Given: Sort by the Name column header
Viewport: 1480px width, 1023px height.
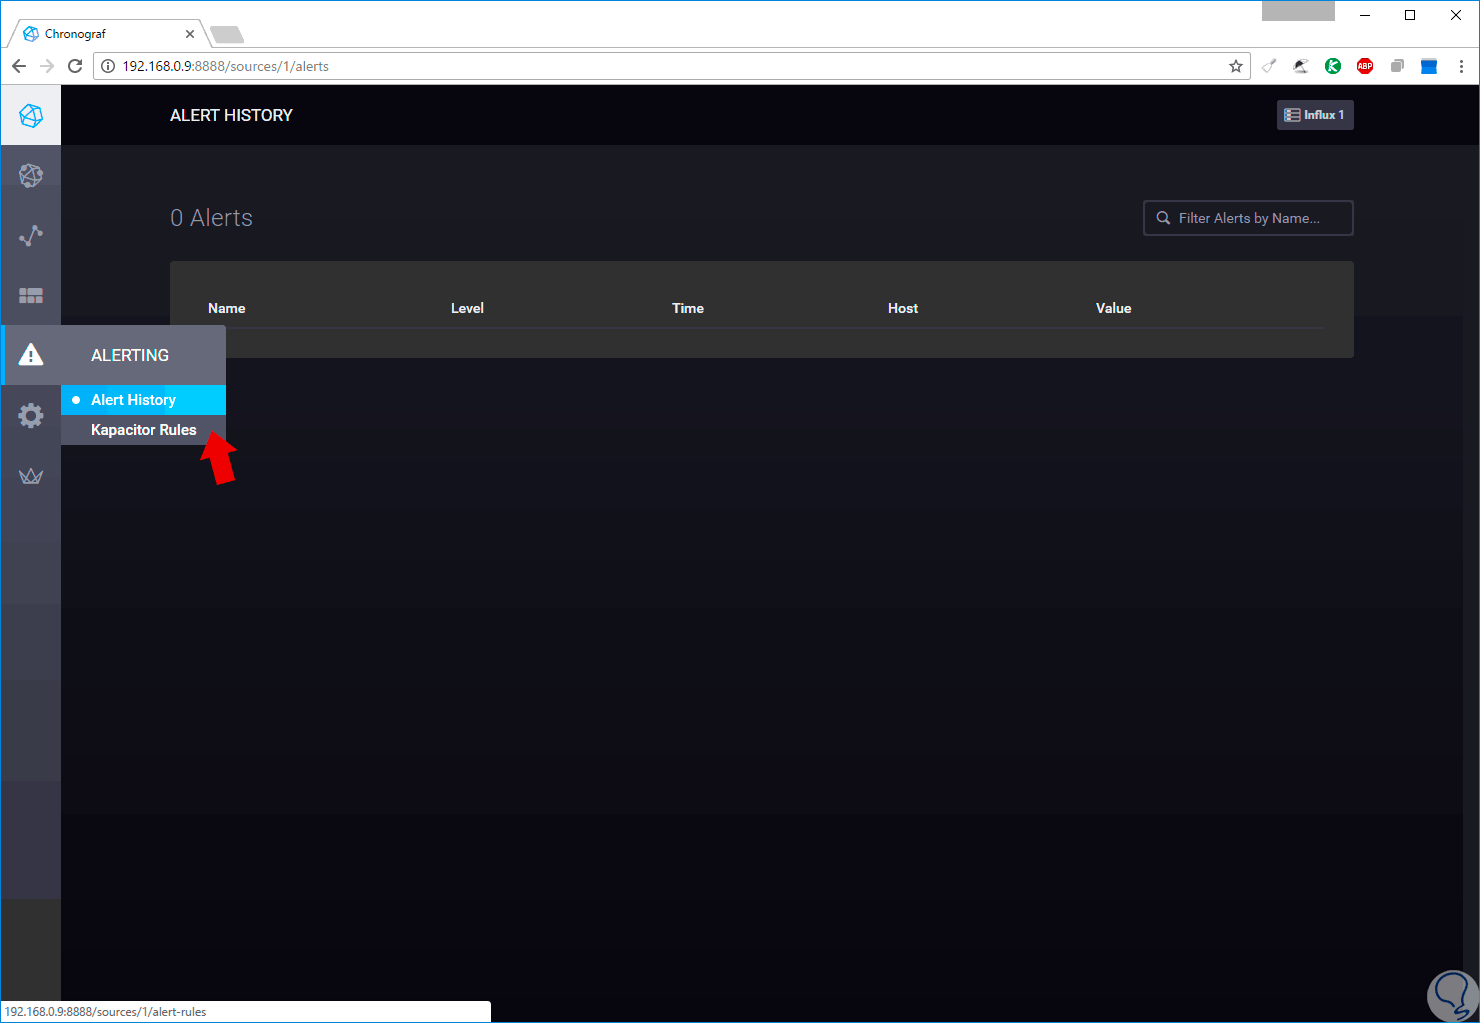Looking at the screenshot, I should [227, 308].
